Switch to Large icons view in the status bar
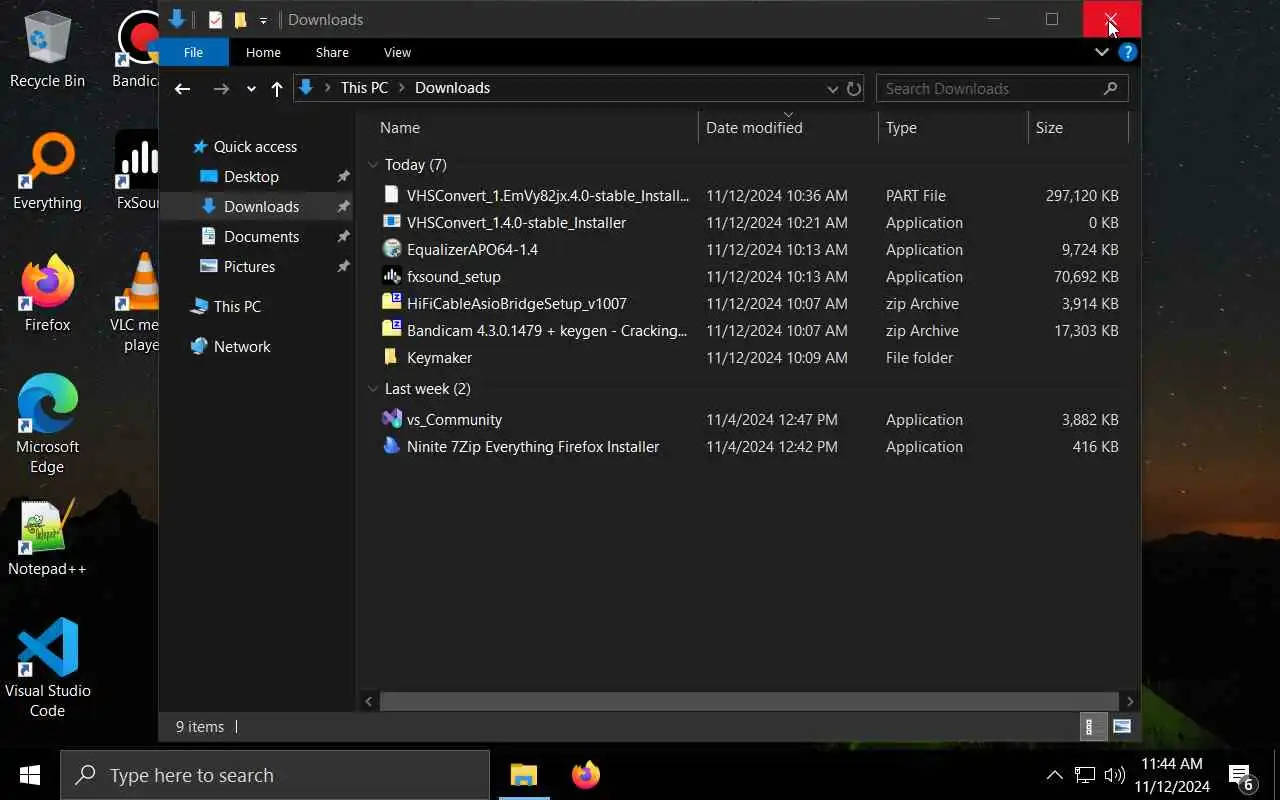The height and width of the screenshot is (800, 1280). point(1122,727)
